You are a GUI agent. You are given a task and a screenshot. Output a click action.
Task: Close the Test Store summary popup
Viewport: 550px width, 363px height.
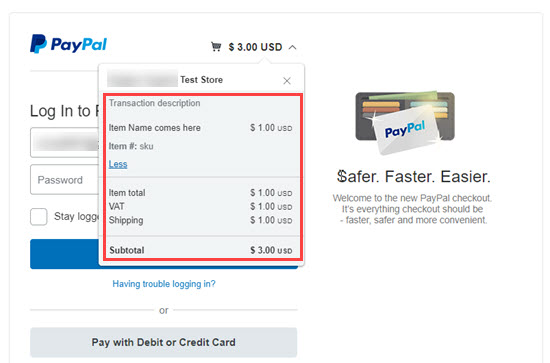(x=287, y=81)
